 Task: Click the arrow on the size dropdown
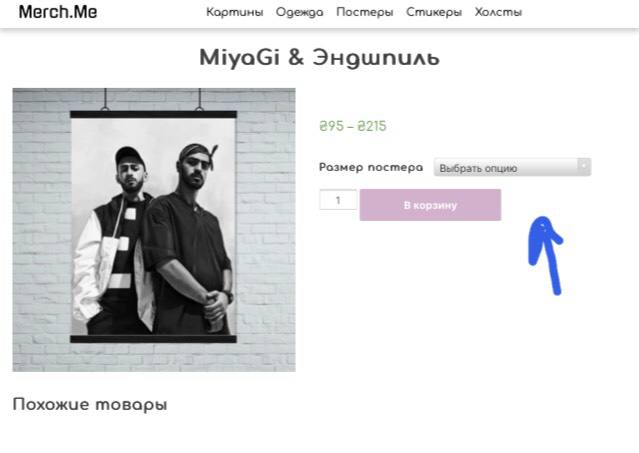(584, 166)
